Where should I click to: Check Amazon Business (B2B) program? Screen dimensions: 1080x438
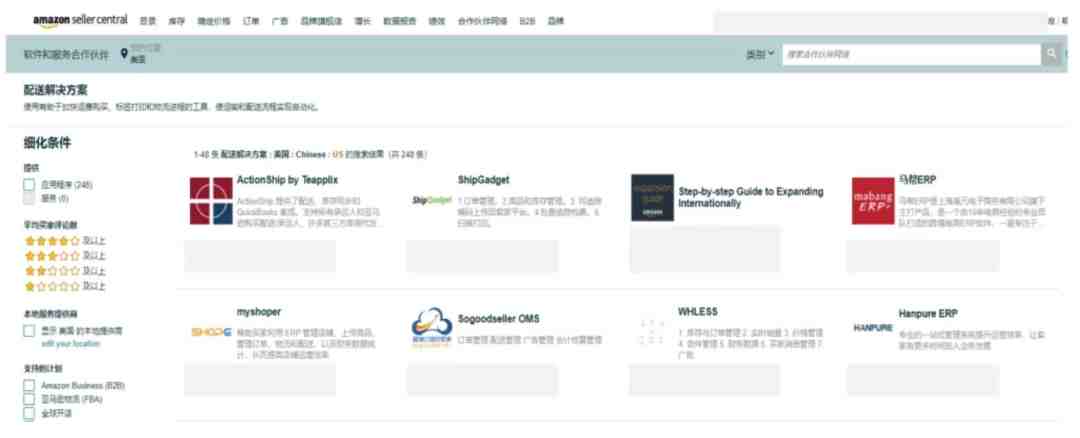pyautogui.click(x=29, y=385)
